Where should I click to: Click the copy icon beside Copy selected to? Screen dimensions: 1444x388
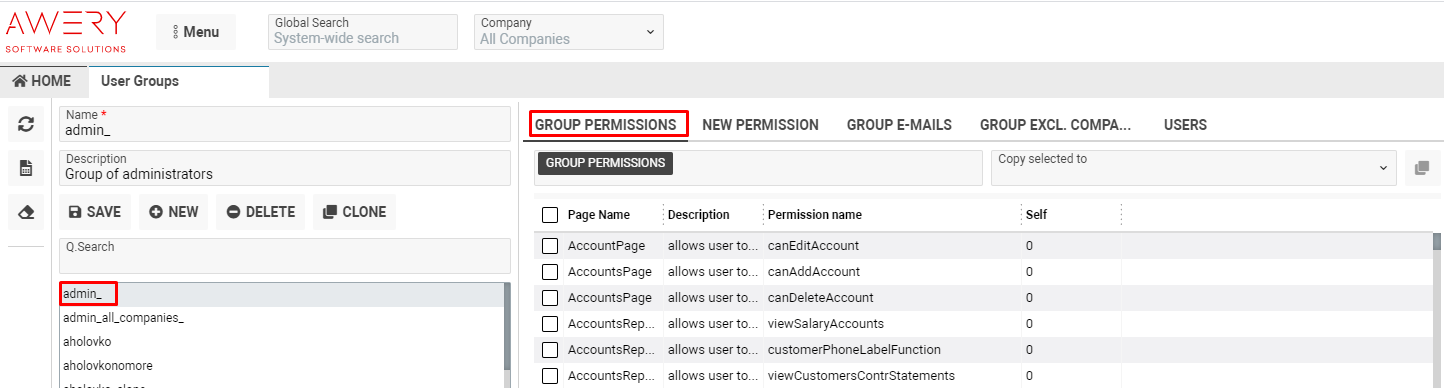(x=1421, y=168)
